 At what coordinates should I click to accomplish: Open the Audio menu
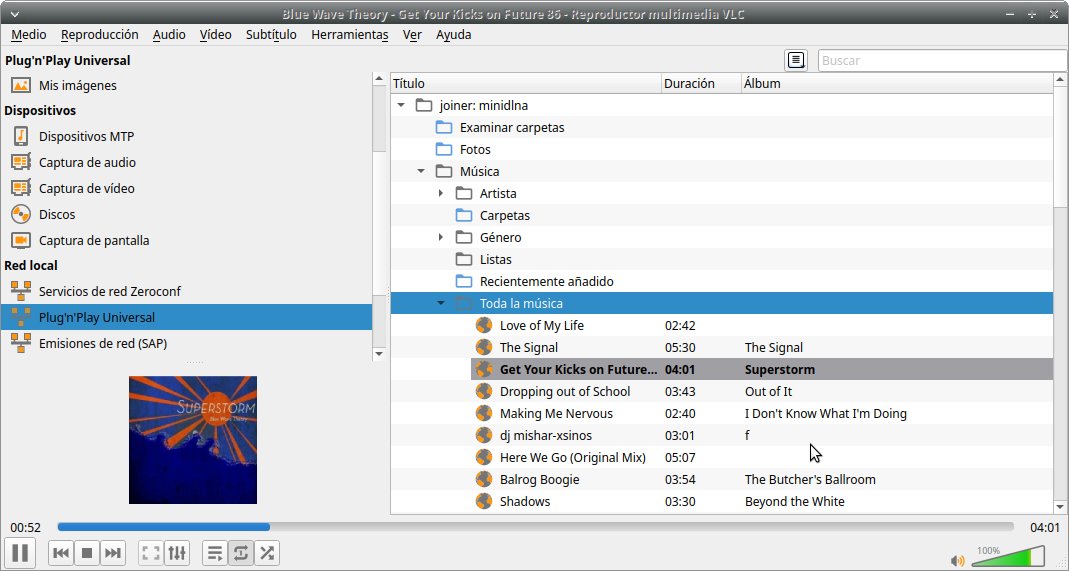(x=169, y=35)
